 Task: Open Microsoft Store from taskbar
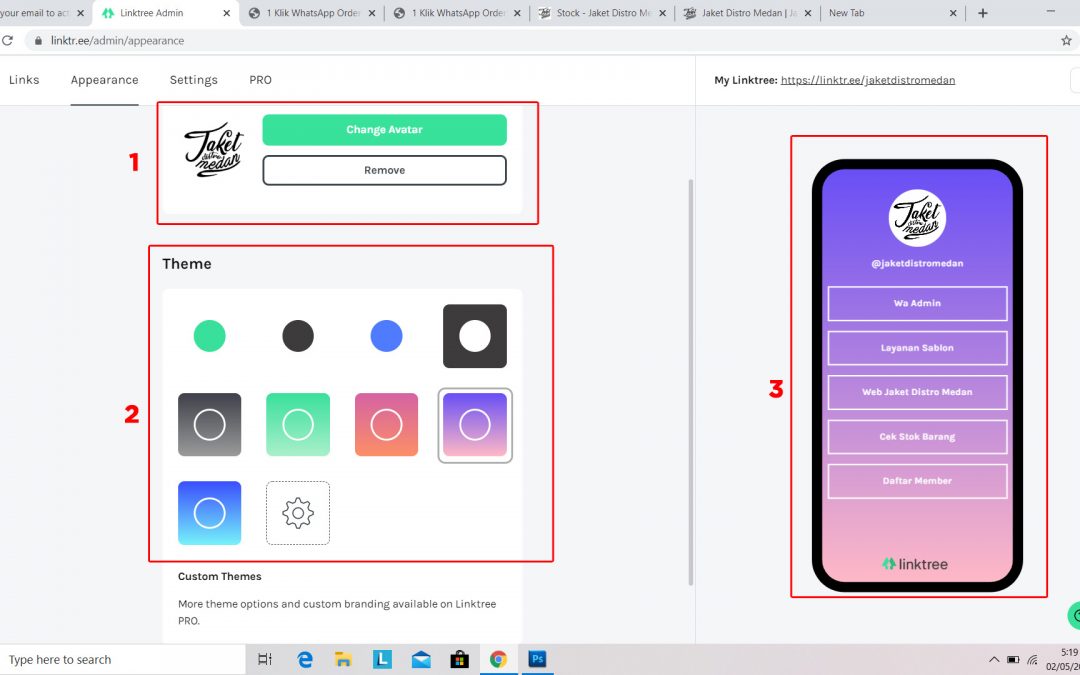(459, 660)
